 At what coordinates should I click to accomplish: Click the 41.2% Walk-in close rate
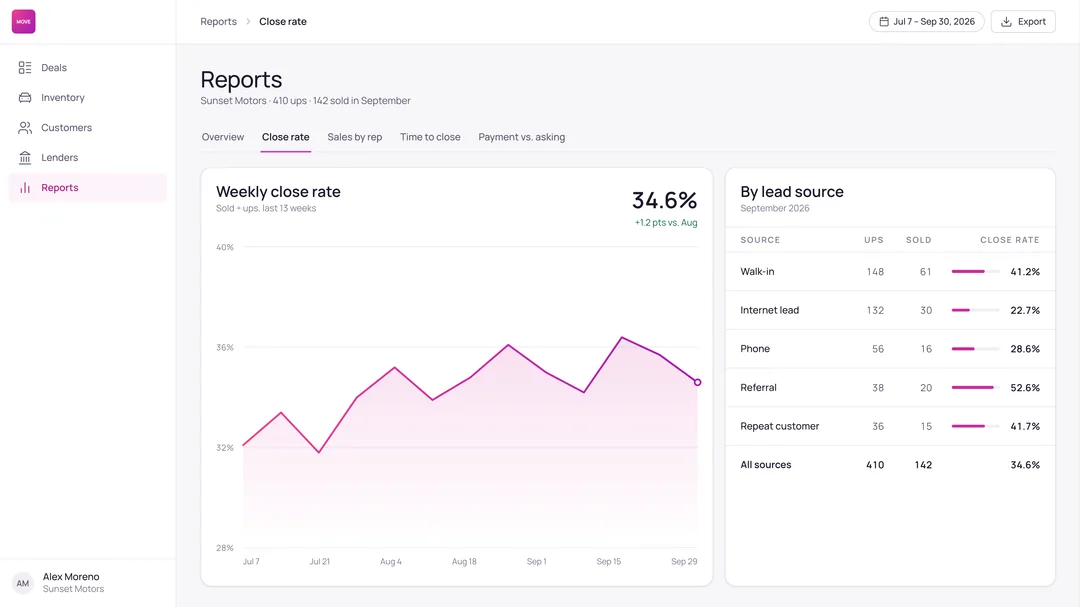[1025, 271]
